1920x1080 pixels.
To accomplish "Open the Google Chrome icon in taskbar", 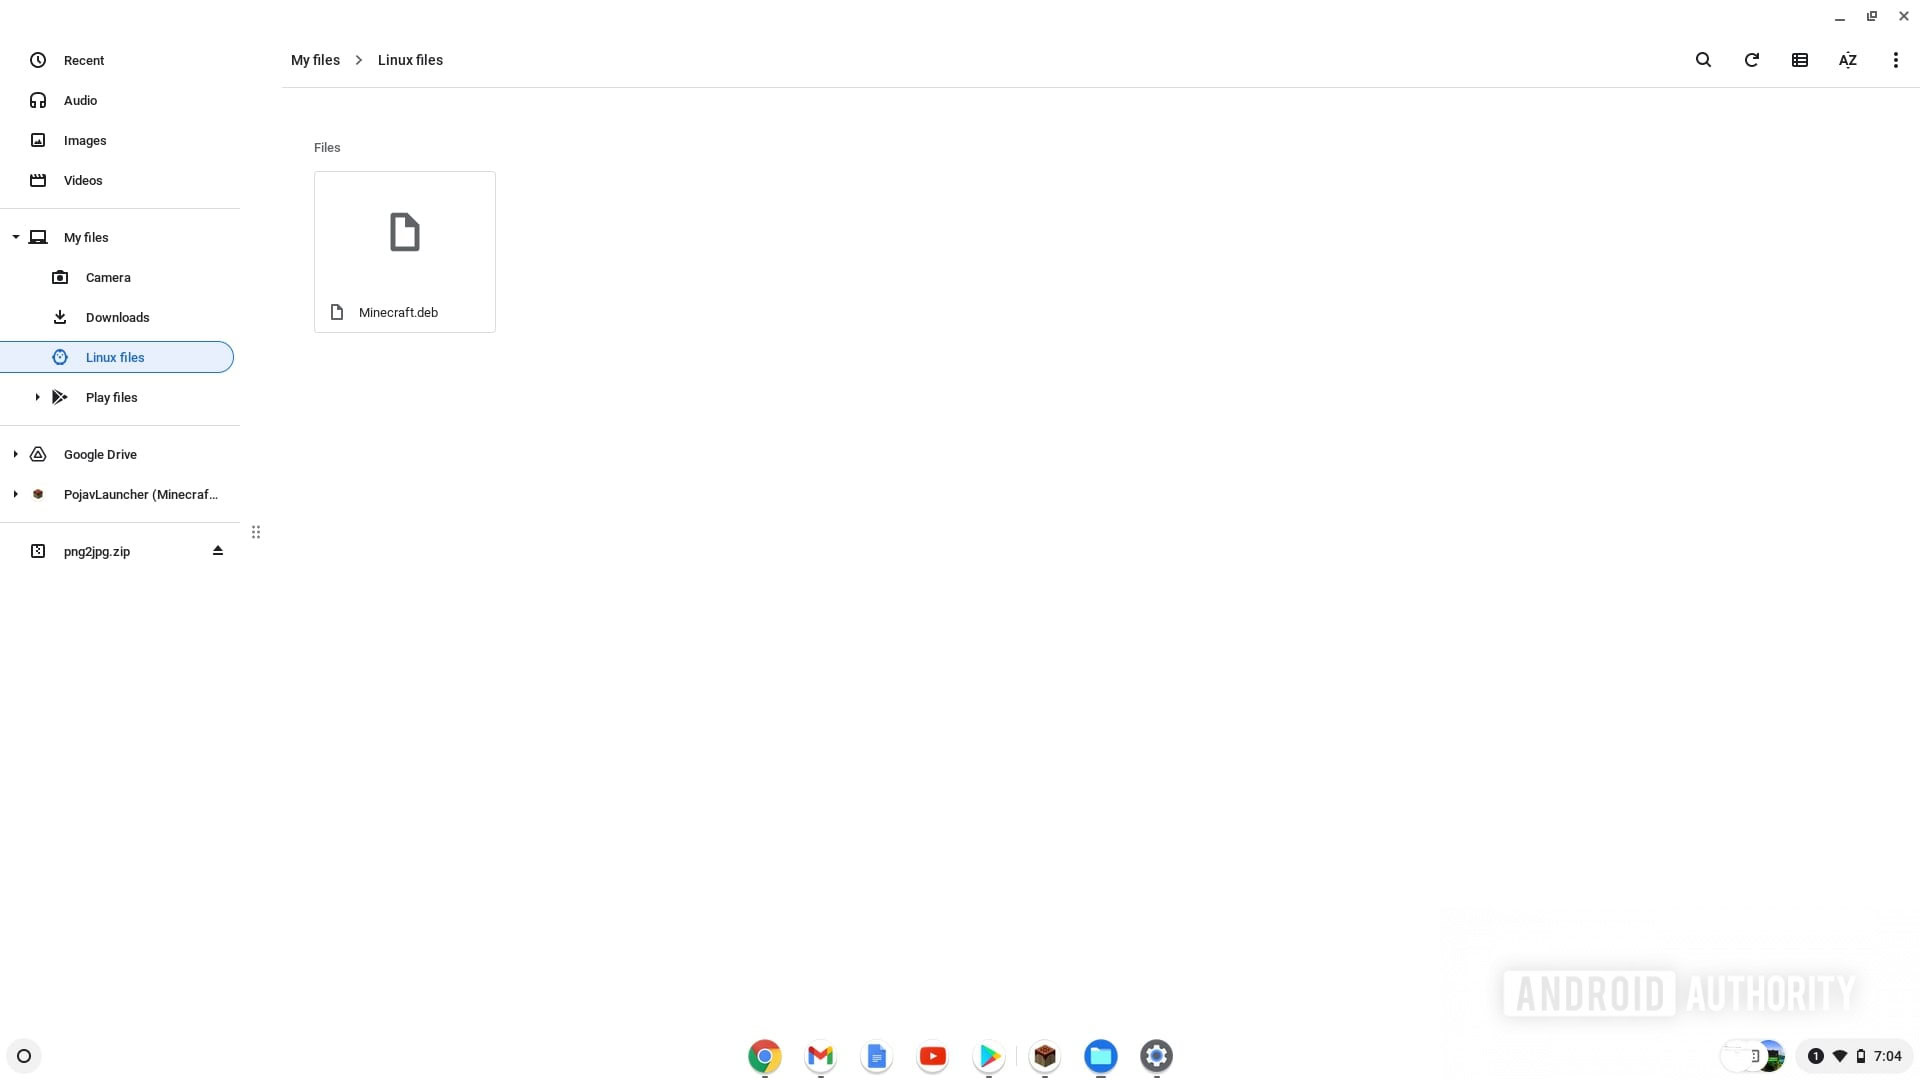I will 764,1055.
